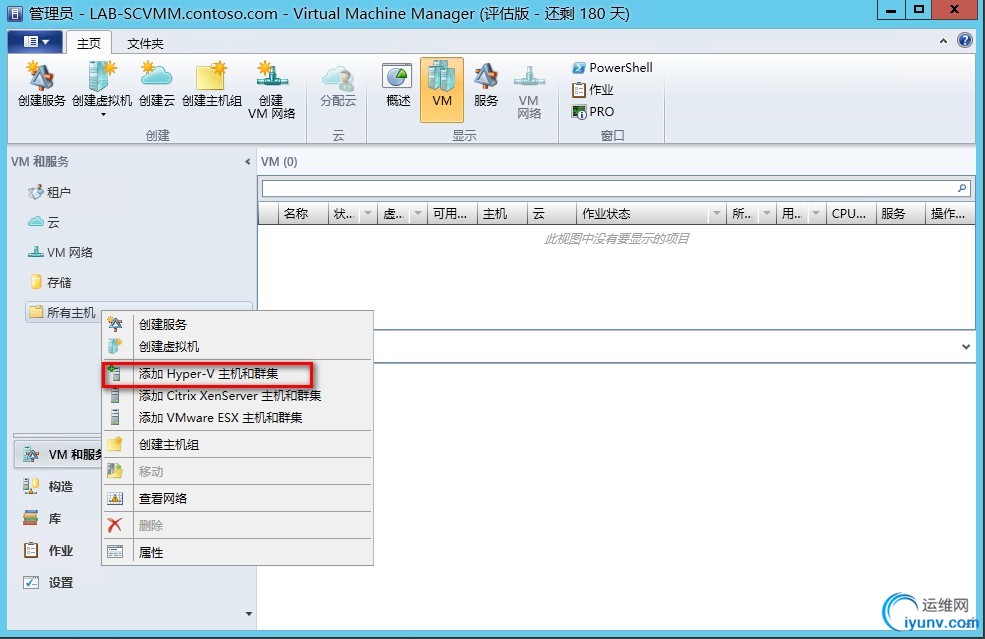
Task: Expand the details pane chevron
Action: click(x=966, y=347)
